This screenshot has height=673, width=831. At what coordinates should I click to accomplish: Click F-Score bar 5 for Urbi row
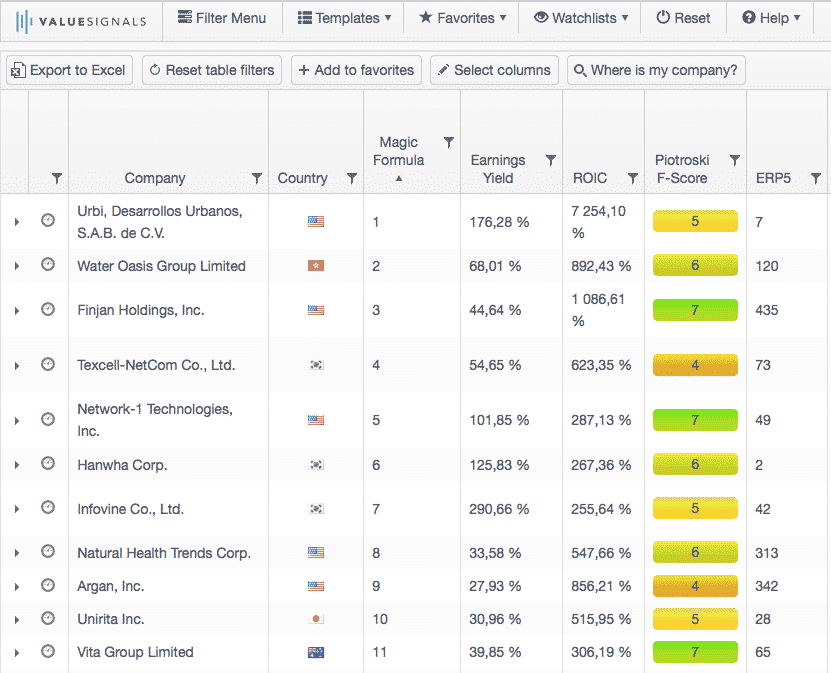coord(695,221)
